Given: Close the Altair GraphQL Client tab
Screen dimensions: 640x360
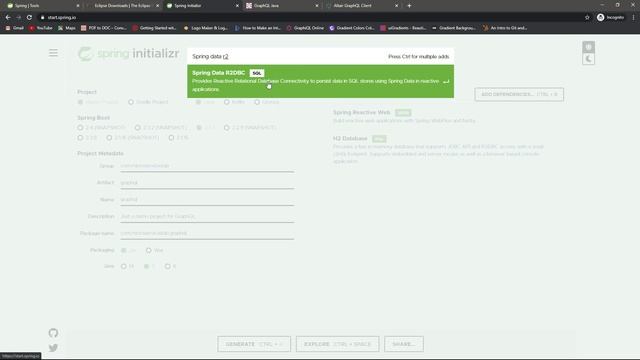Looking at the screenshot, I should point(396,6).
